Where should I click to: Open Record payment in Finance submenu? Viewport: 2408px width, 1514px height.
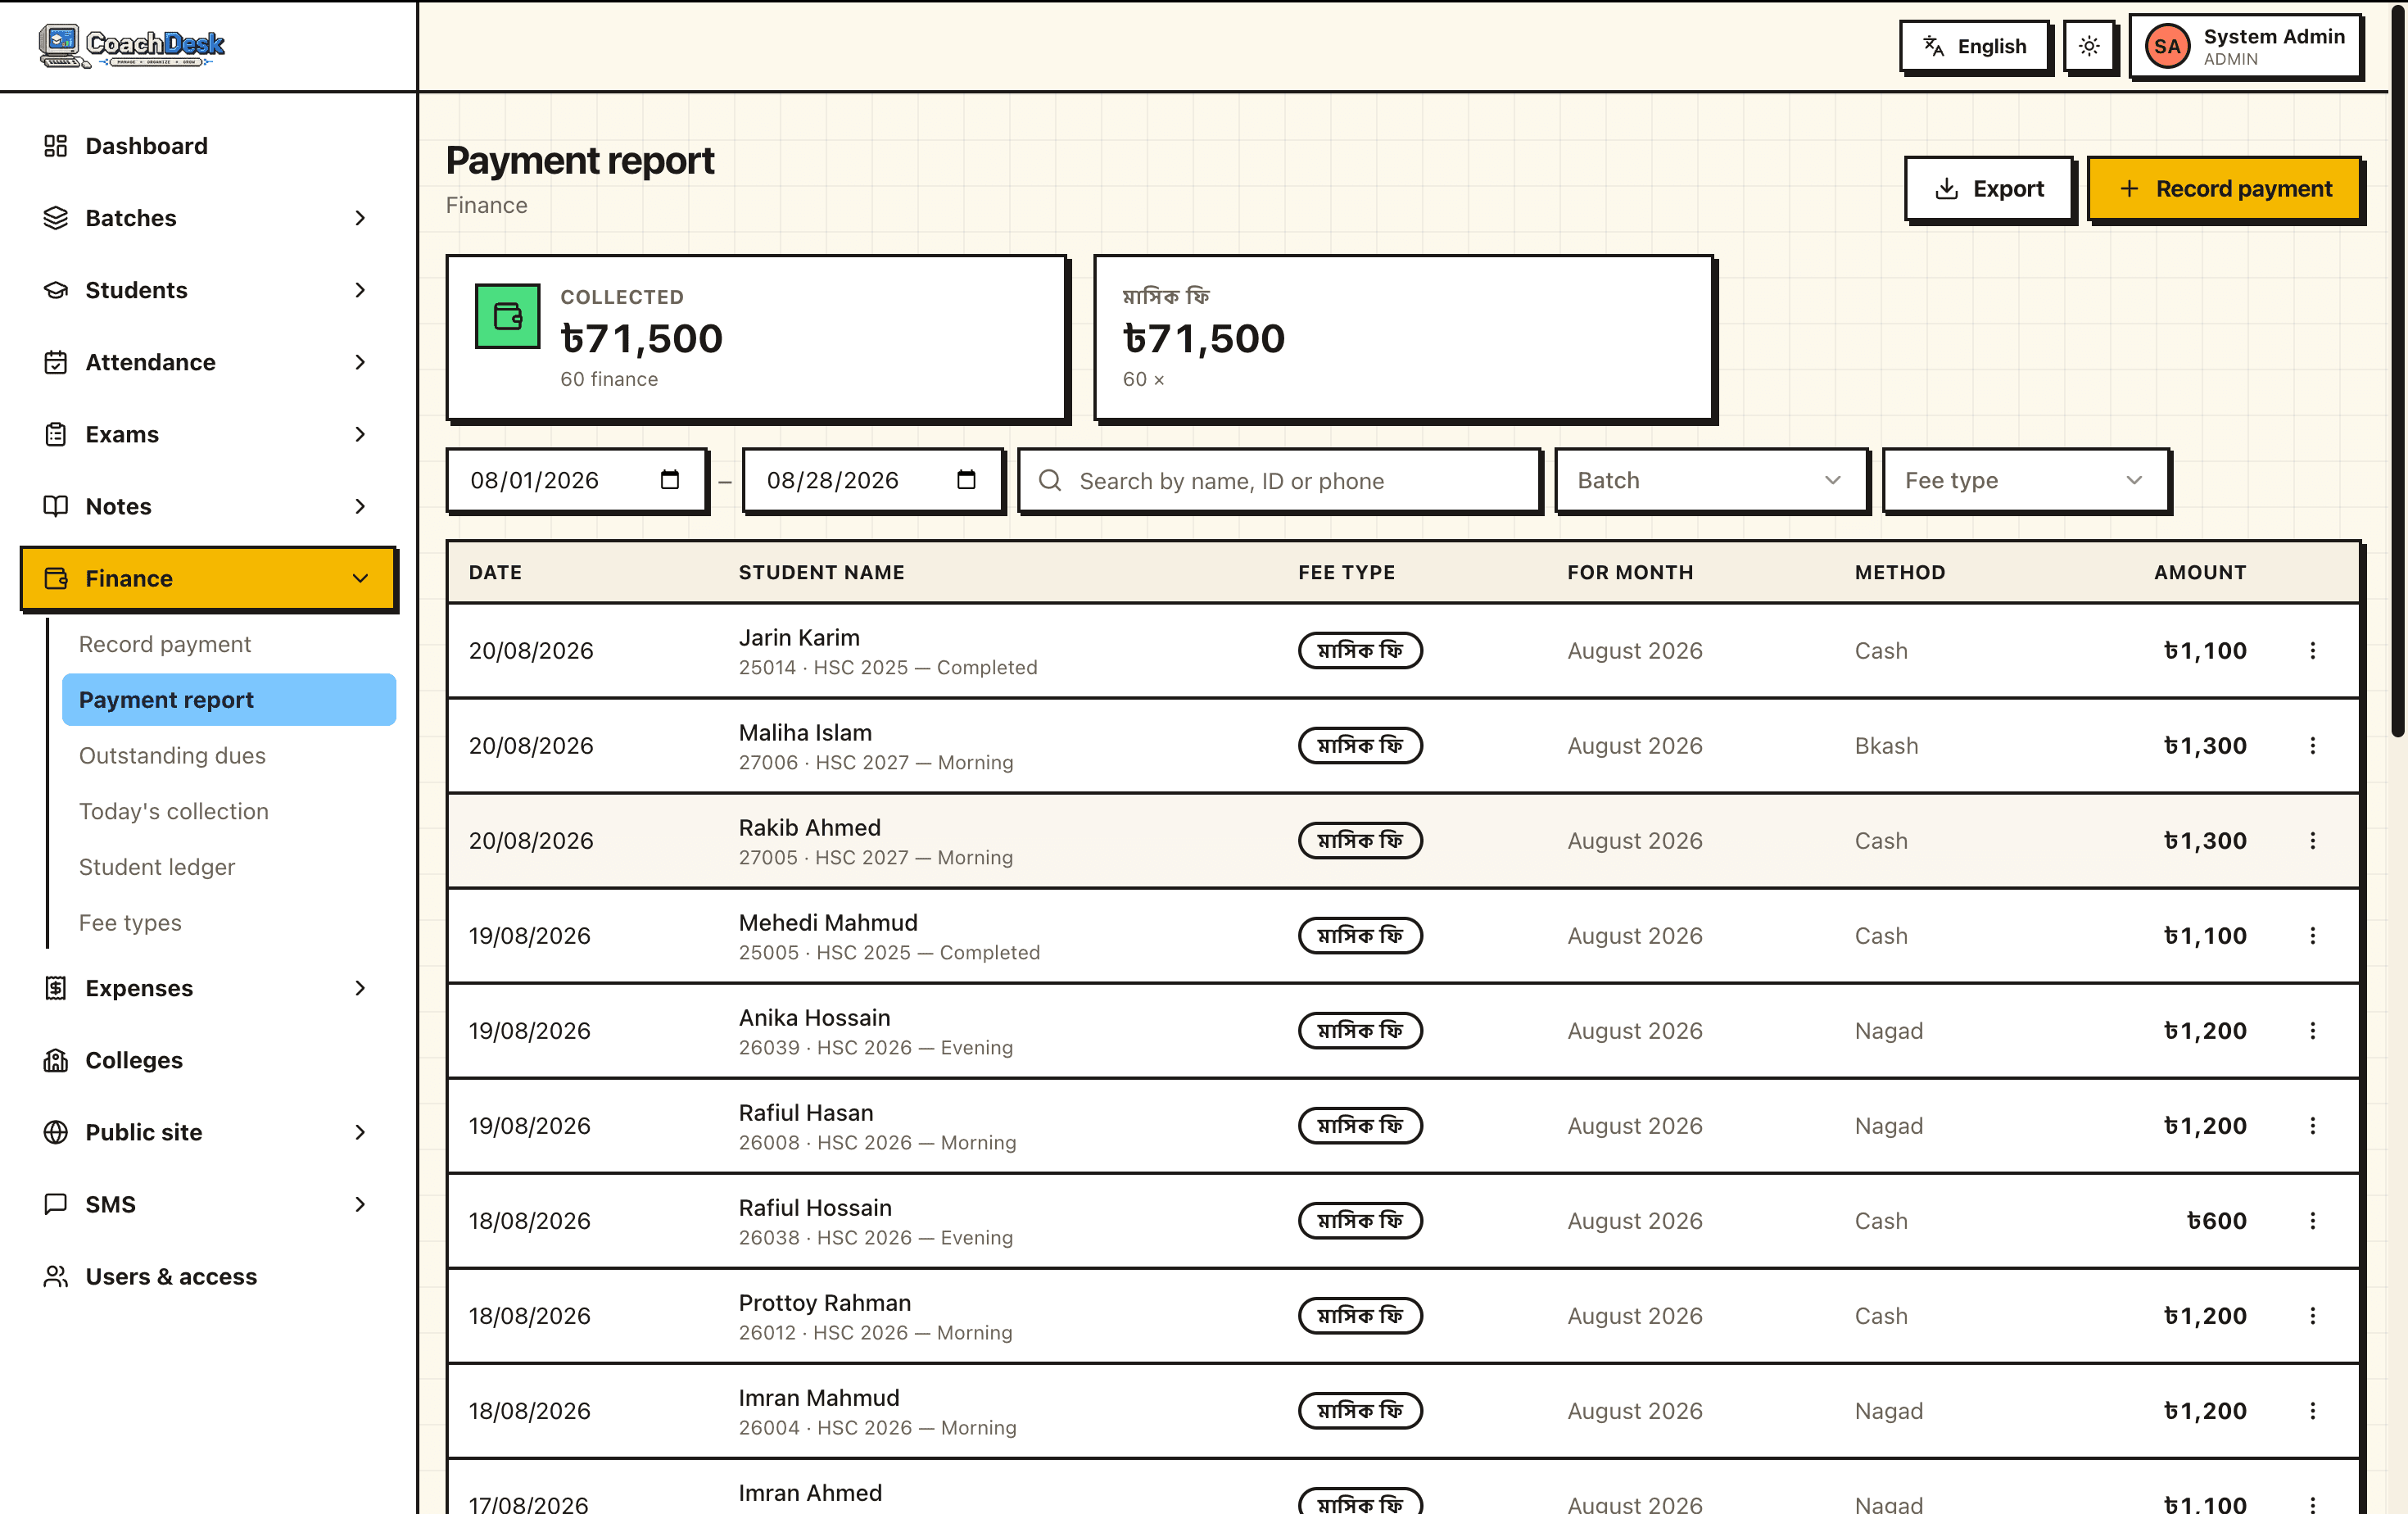pyautogui.click(x=165, y=644)
